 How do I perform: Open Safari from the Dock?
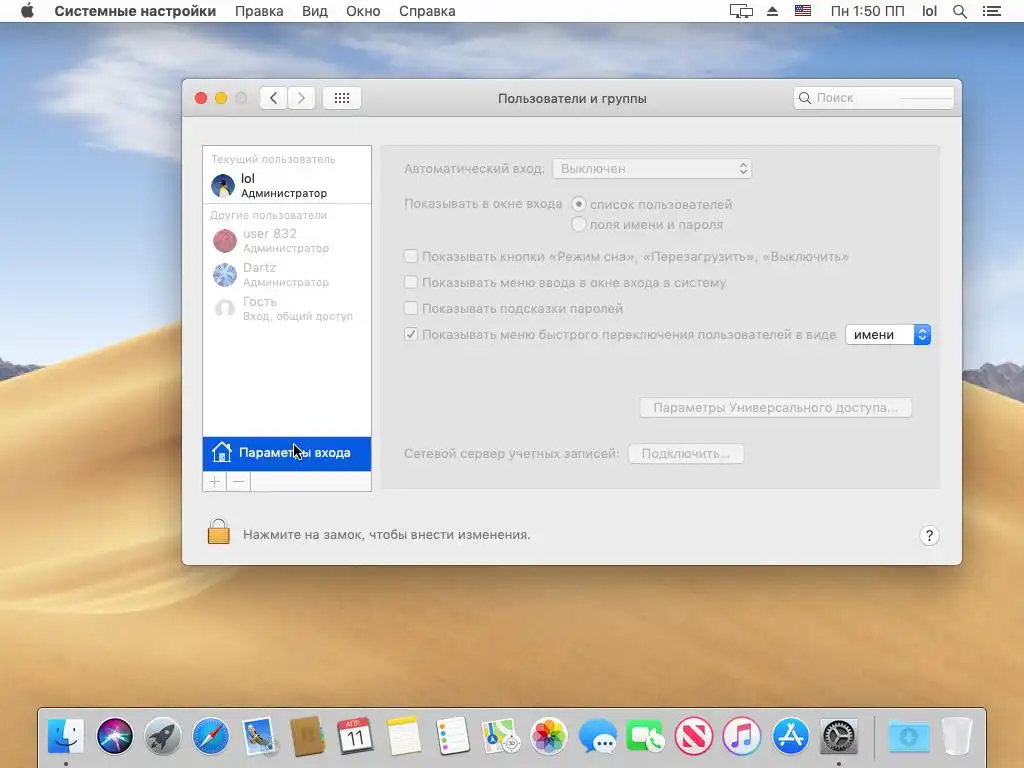point(211,736)
